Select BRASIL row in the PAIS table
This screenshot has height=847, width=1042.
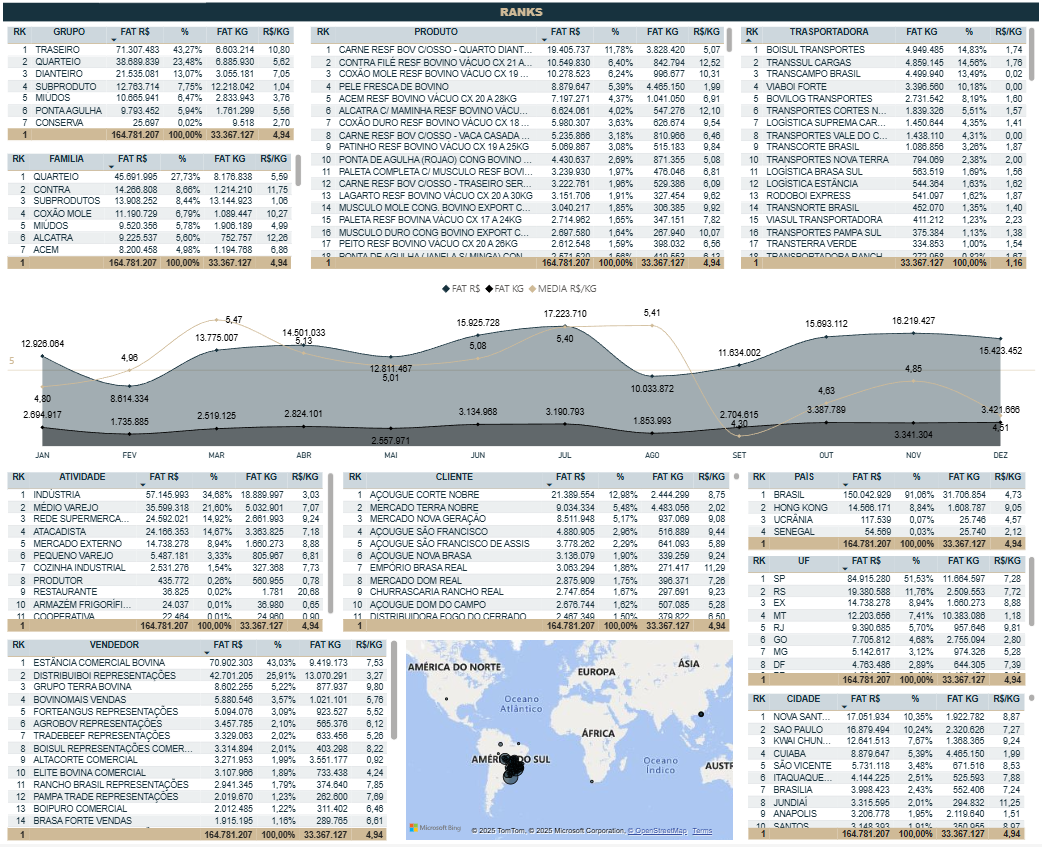tap(789, 495)
